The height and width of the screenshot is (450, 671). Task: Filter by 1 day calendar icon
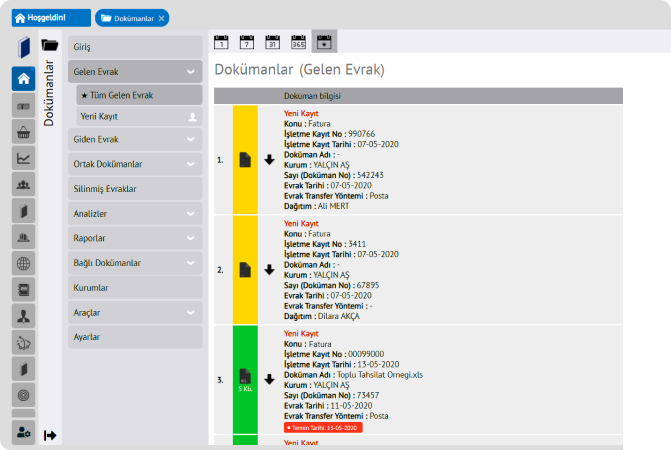(x=221, y=42)
